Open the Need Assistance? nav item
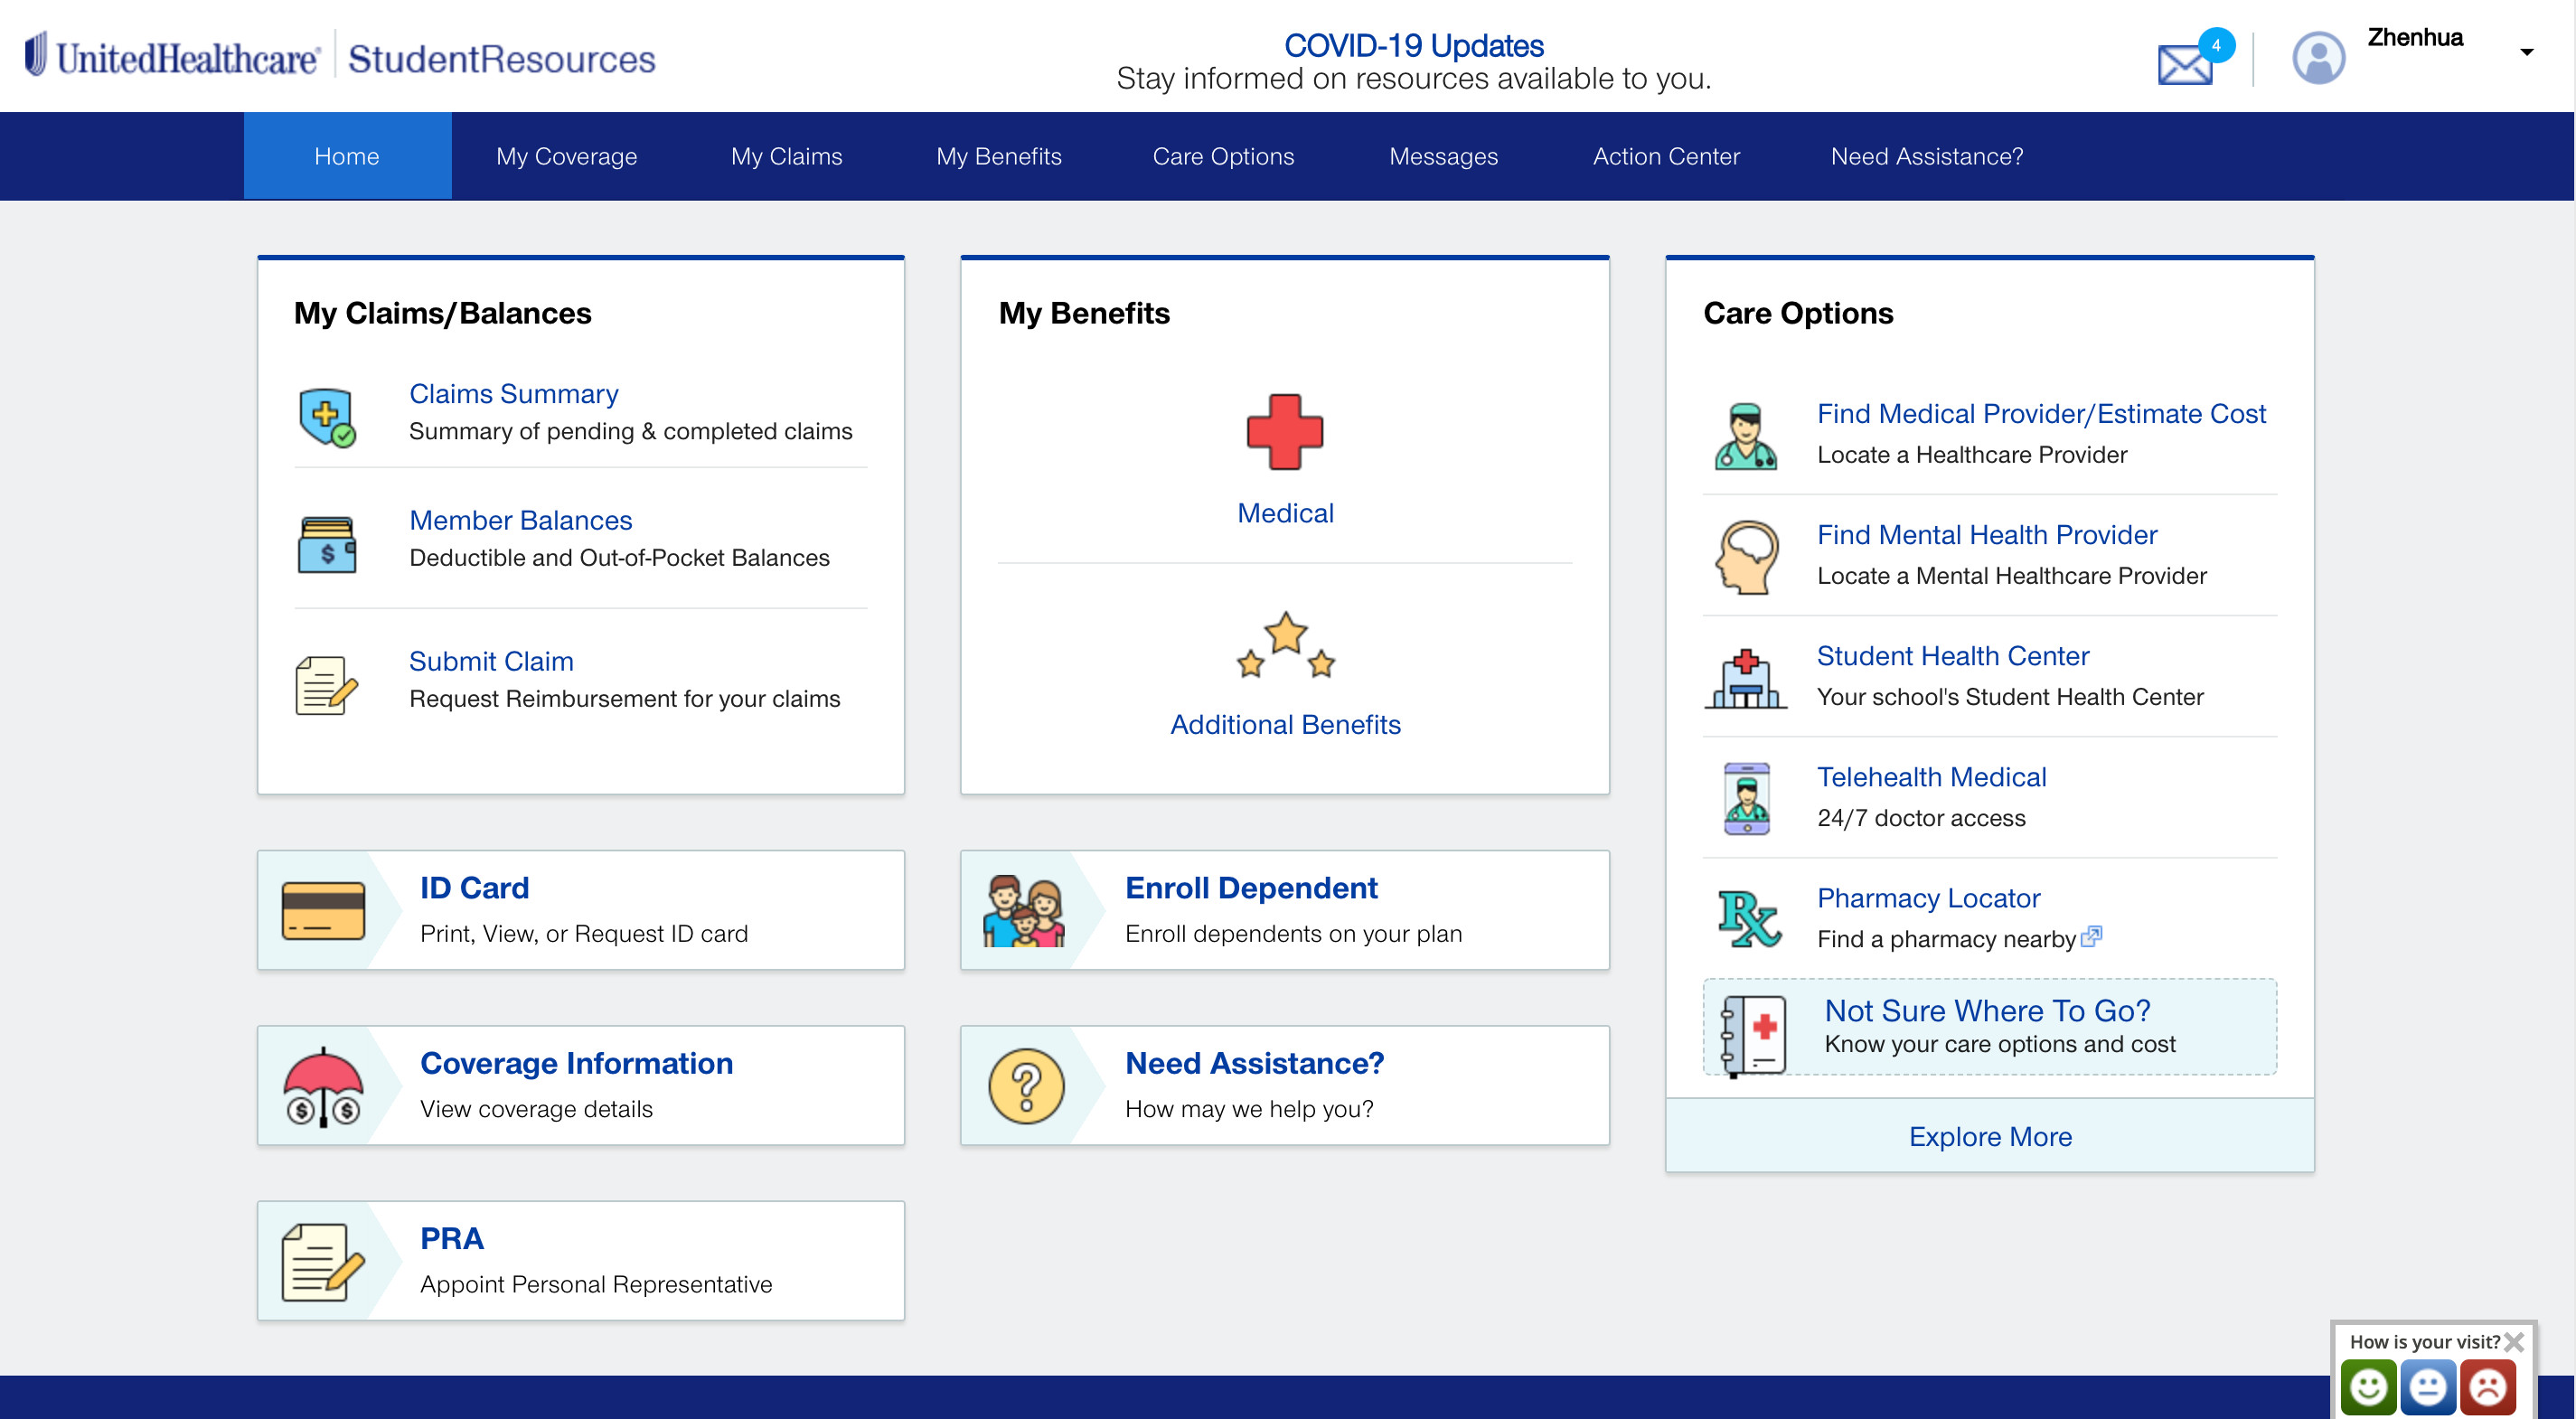 pos(1926,156)
